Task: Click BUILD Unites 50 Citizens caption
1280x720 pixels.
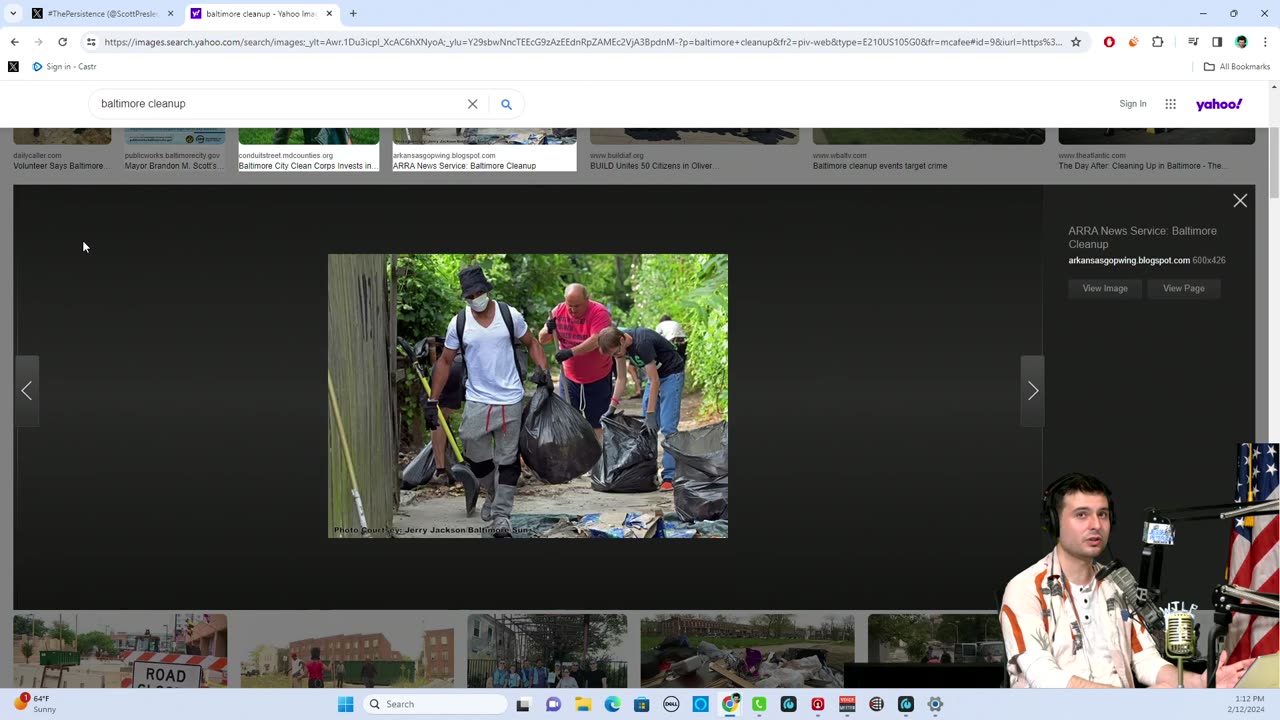Action: point(653,166)
